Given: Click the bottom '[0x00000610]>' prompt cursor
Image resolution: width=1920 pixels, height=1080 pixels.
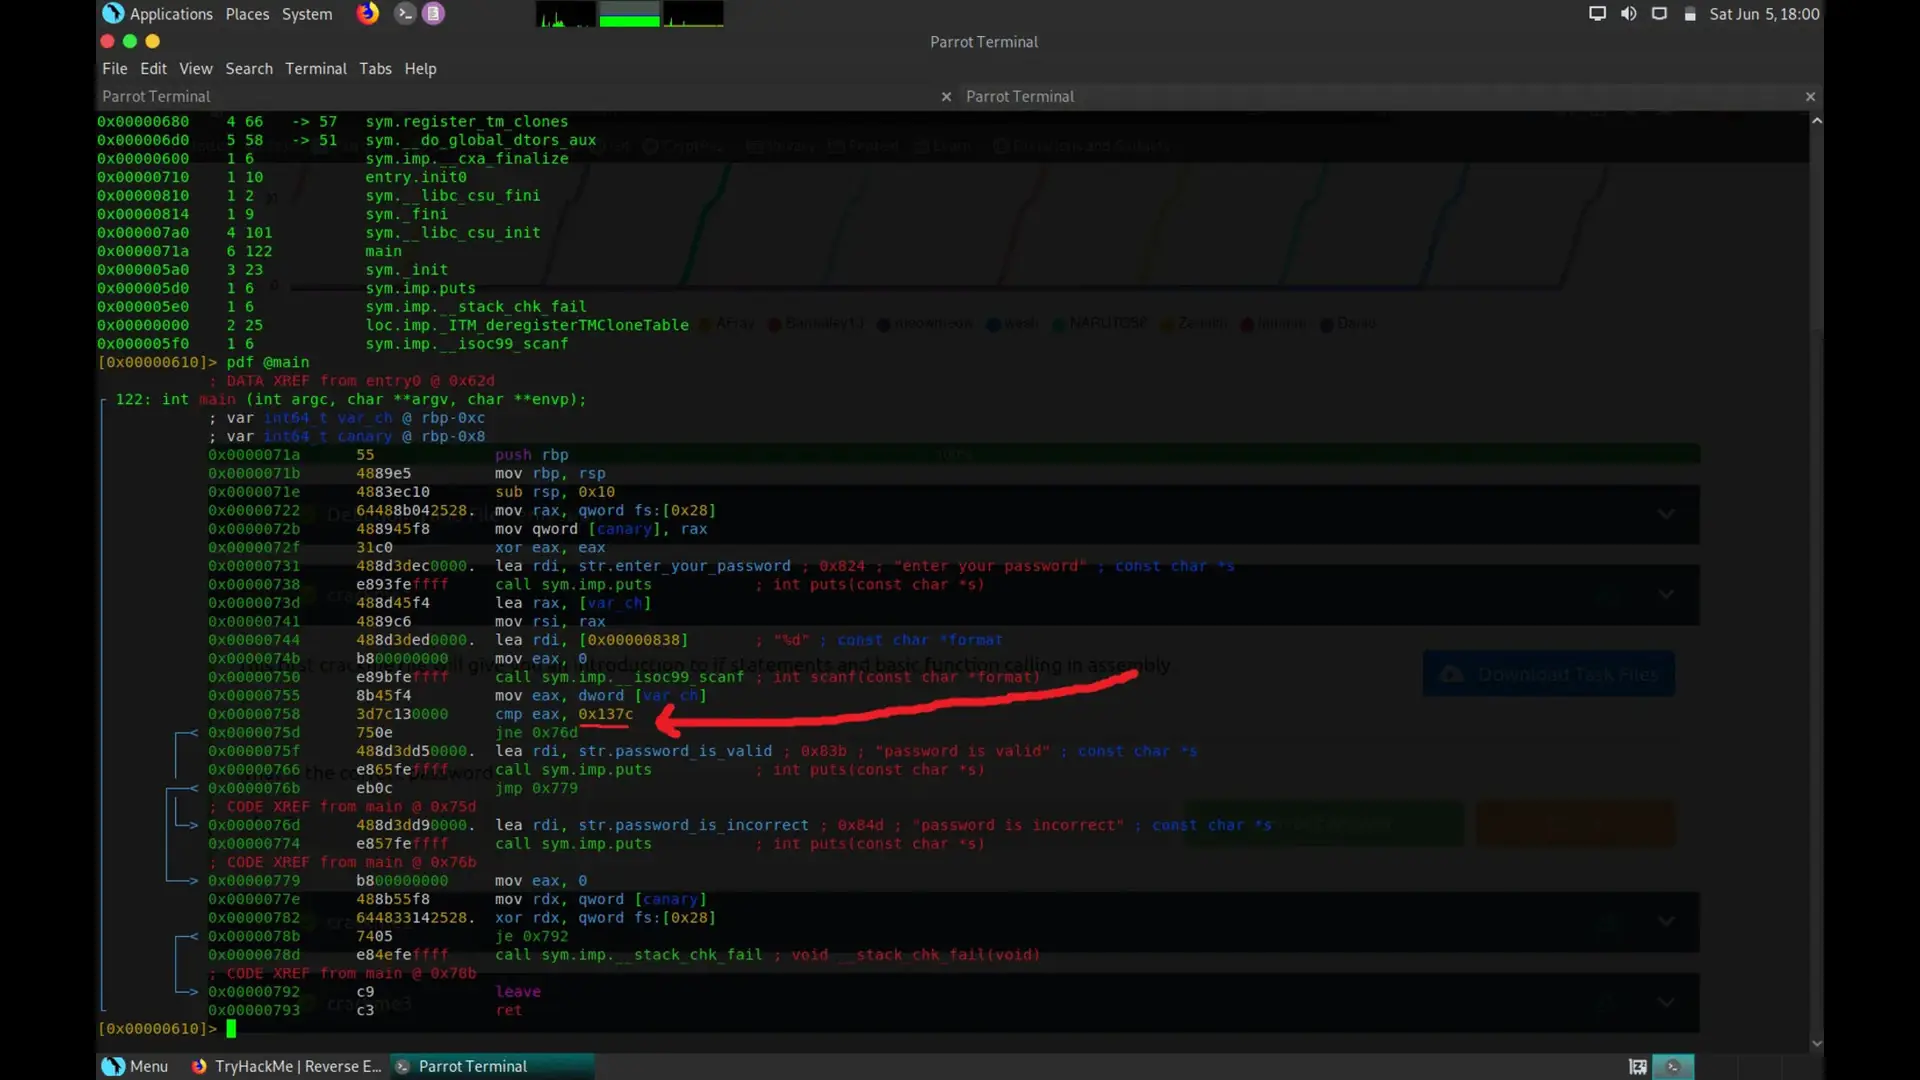Looking at the screenshot, I should coord(231,1029).
